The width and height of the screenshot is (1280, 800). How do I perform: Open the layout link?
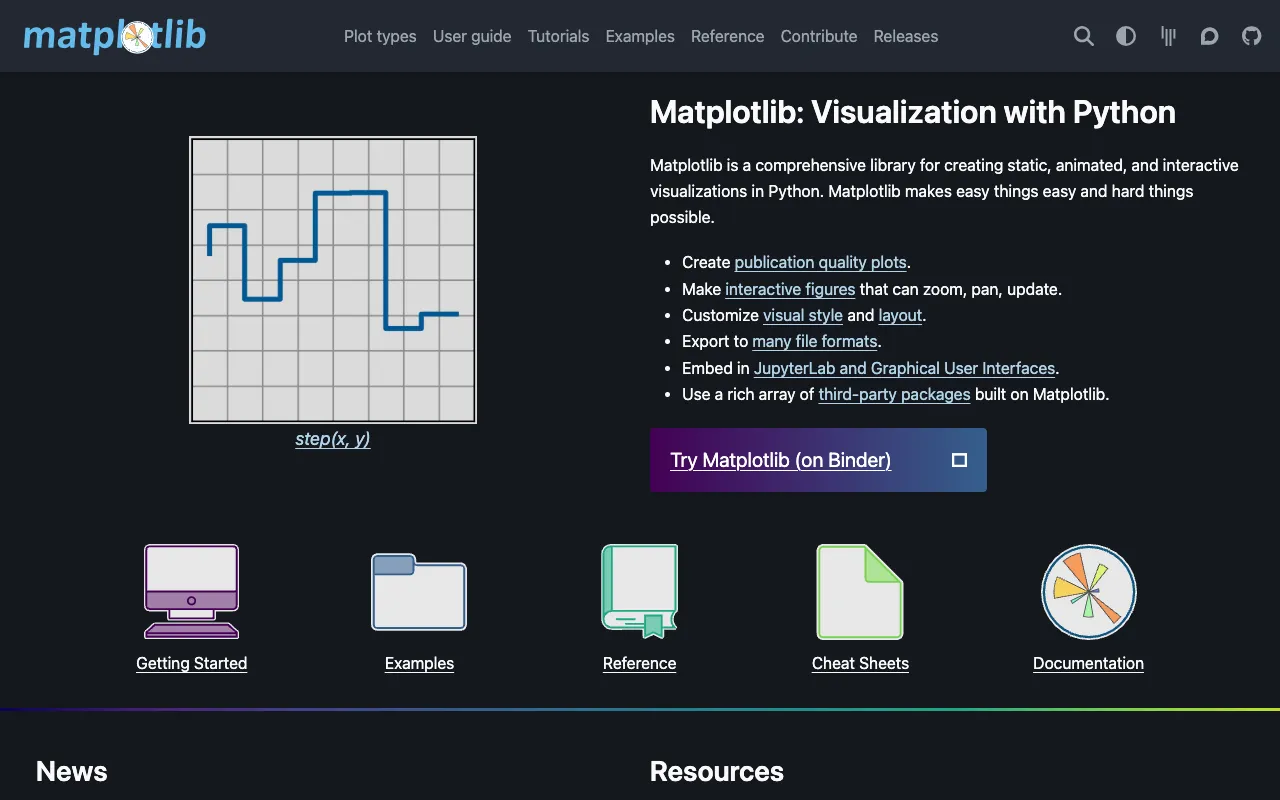[900, 315]
